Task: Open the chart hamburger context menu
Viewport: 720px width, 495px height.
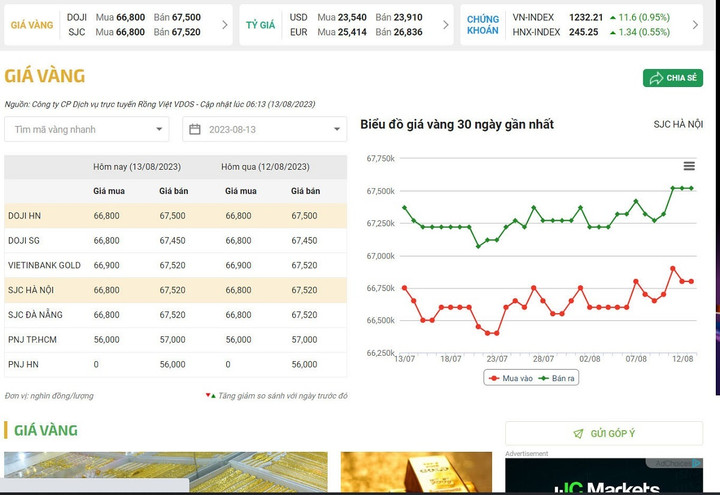Action: pos(689,166)
